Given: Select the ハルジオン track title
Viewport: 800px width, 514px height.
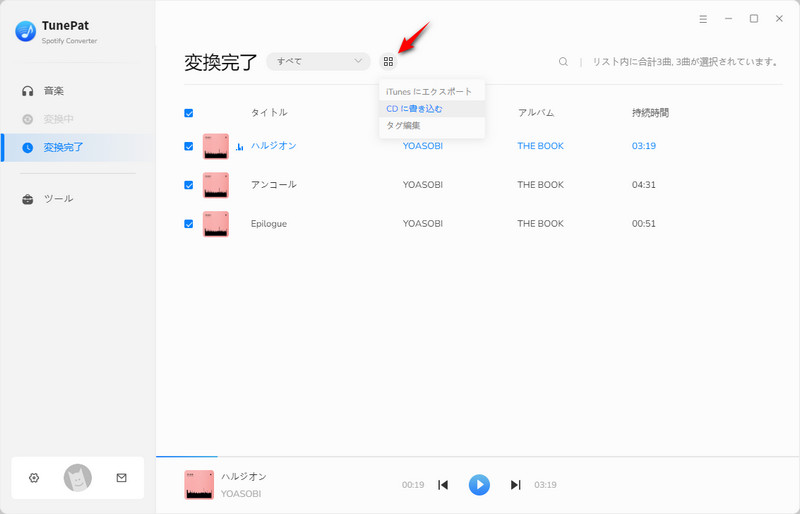Looking at the screenshot, I should [x=273, y=146].
